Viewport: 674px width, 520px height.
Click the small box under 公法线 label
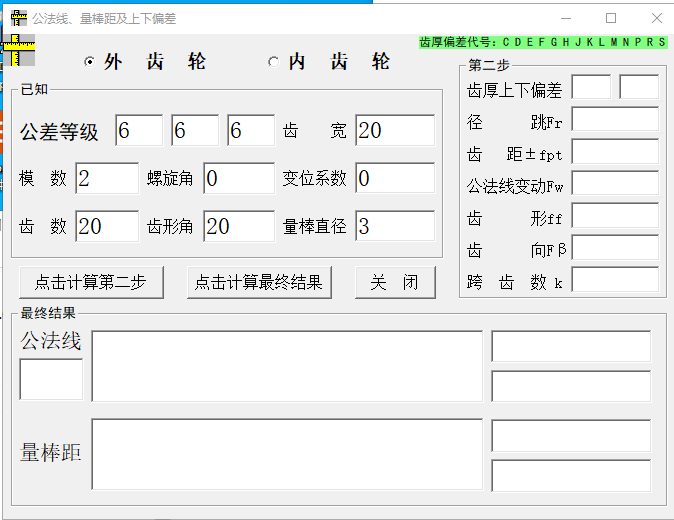51,379
